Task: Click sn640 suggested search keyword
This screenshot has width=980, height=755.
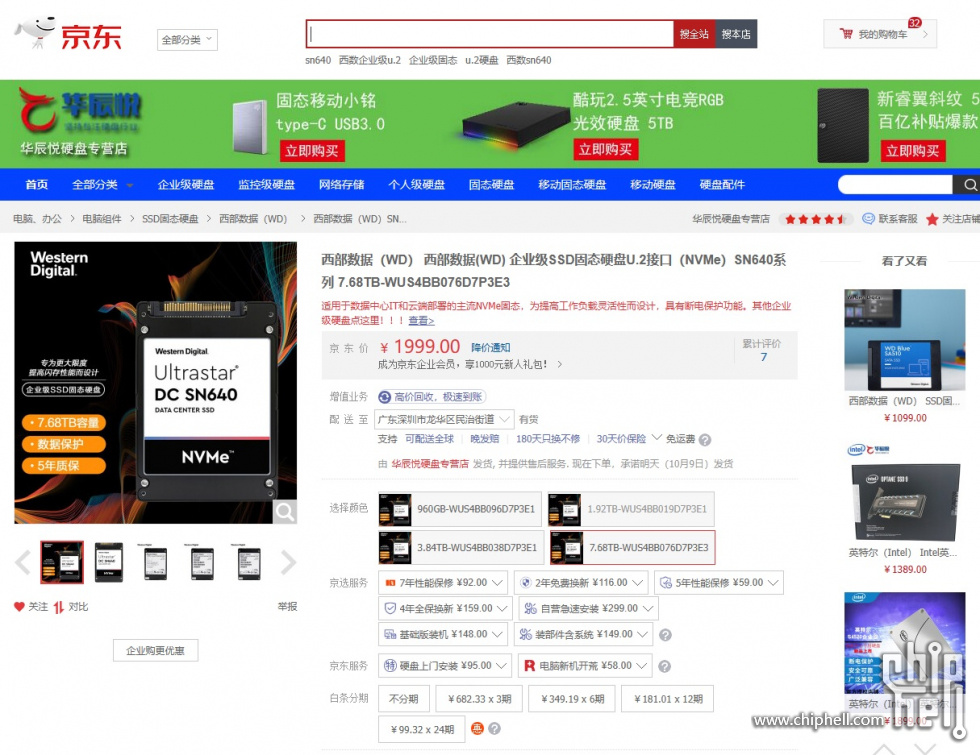Action: click(318, 60)
